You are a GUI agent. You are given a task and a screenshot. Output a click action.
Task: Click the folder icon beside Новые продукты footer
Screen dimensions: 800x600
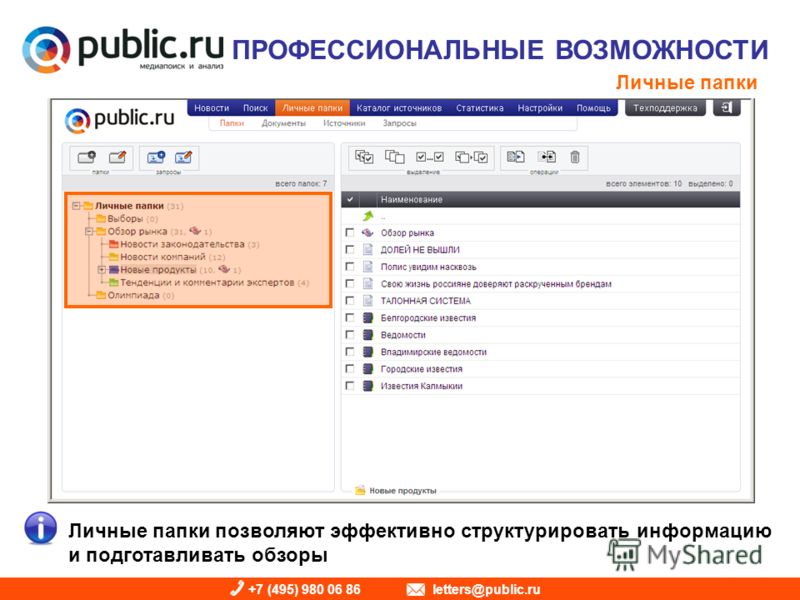point(360,490)
